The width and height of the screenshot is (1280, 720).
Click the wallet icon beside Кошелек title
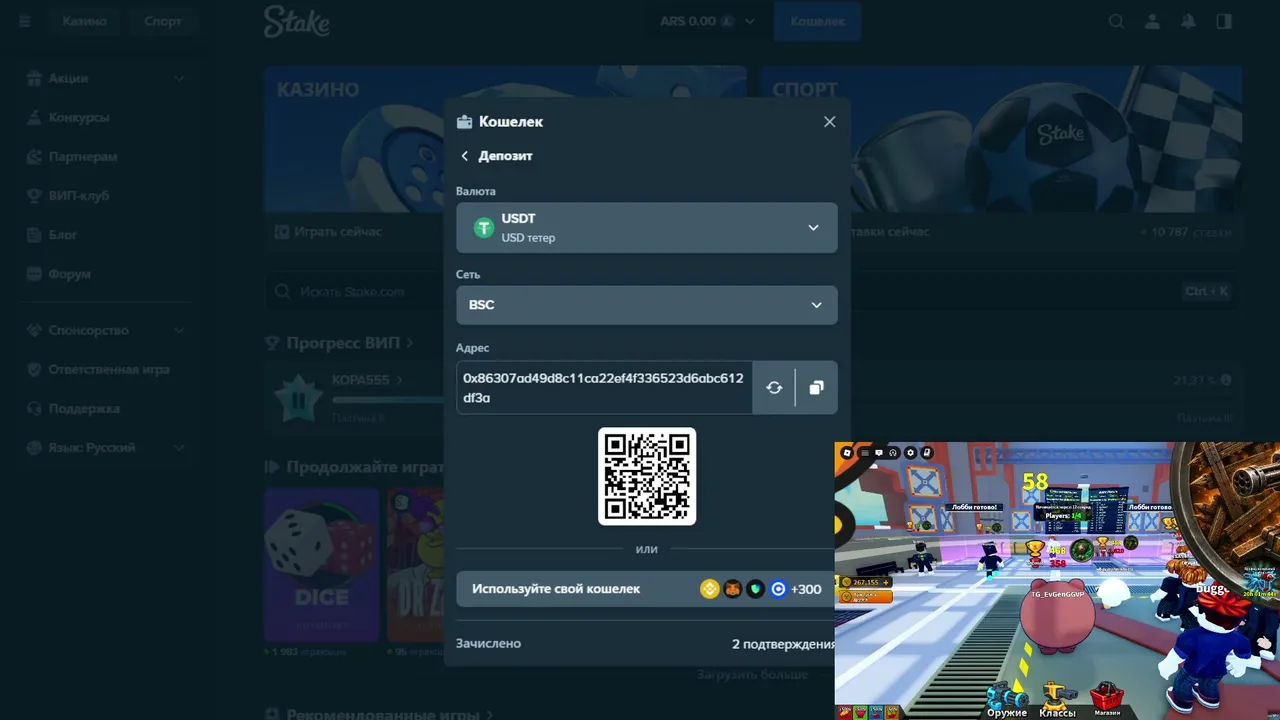(464, 122)
